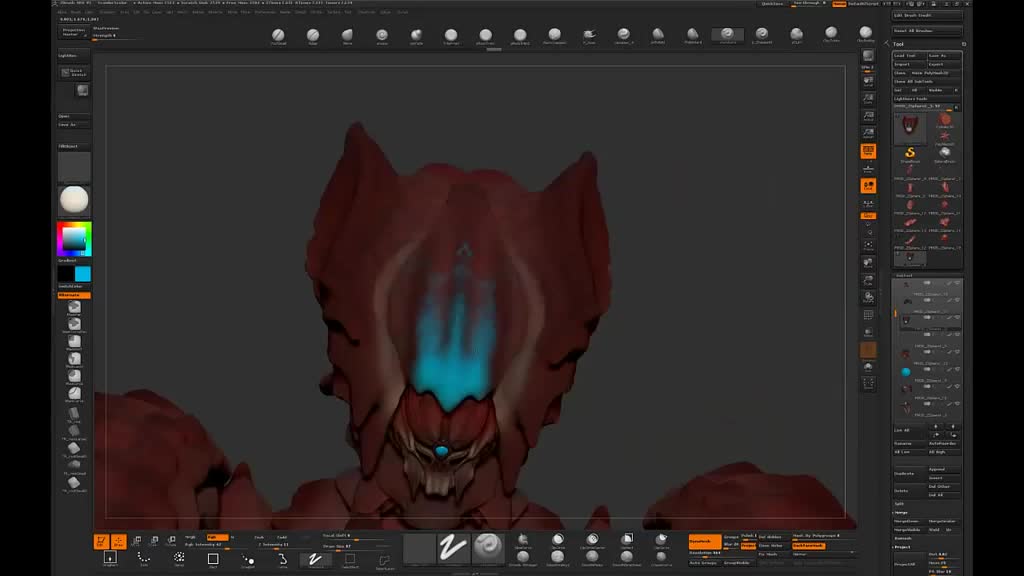Click the SwitchColor button
The image size is (1024, 576).
(74, 287)
